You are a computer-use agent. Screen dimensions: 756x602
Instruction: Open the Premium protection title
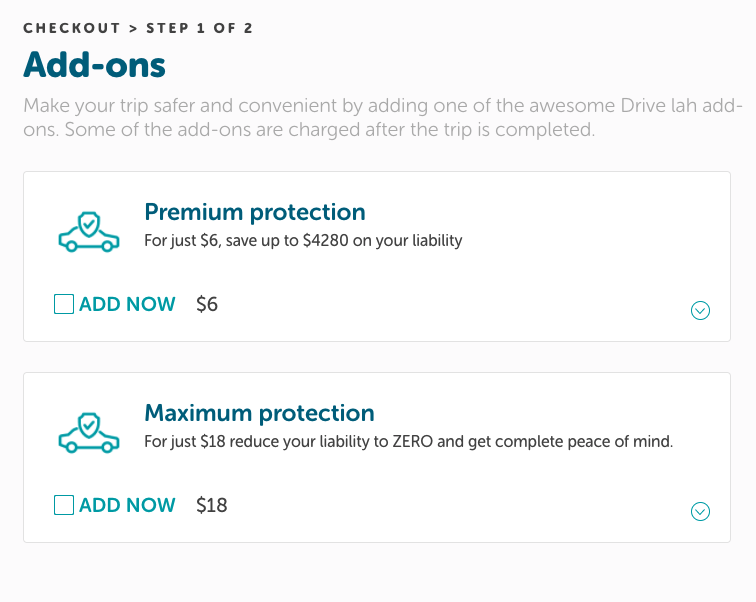coord(255,212)
